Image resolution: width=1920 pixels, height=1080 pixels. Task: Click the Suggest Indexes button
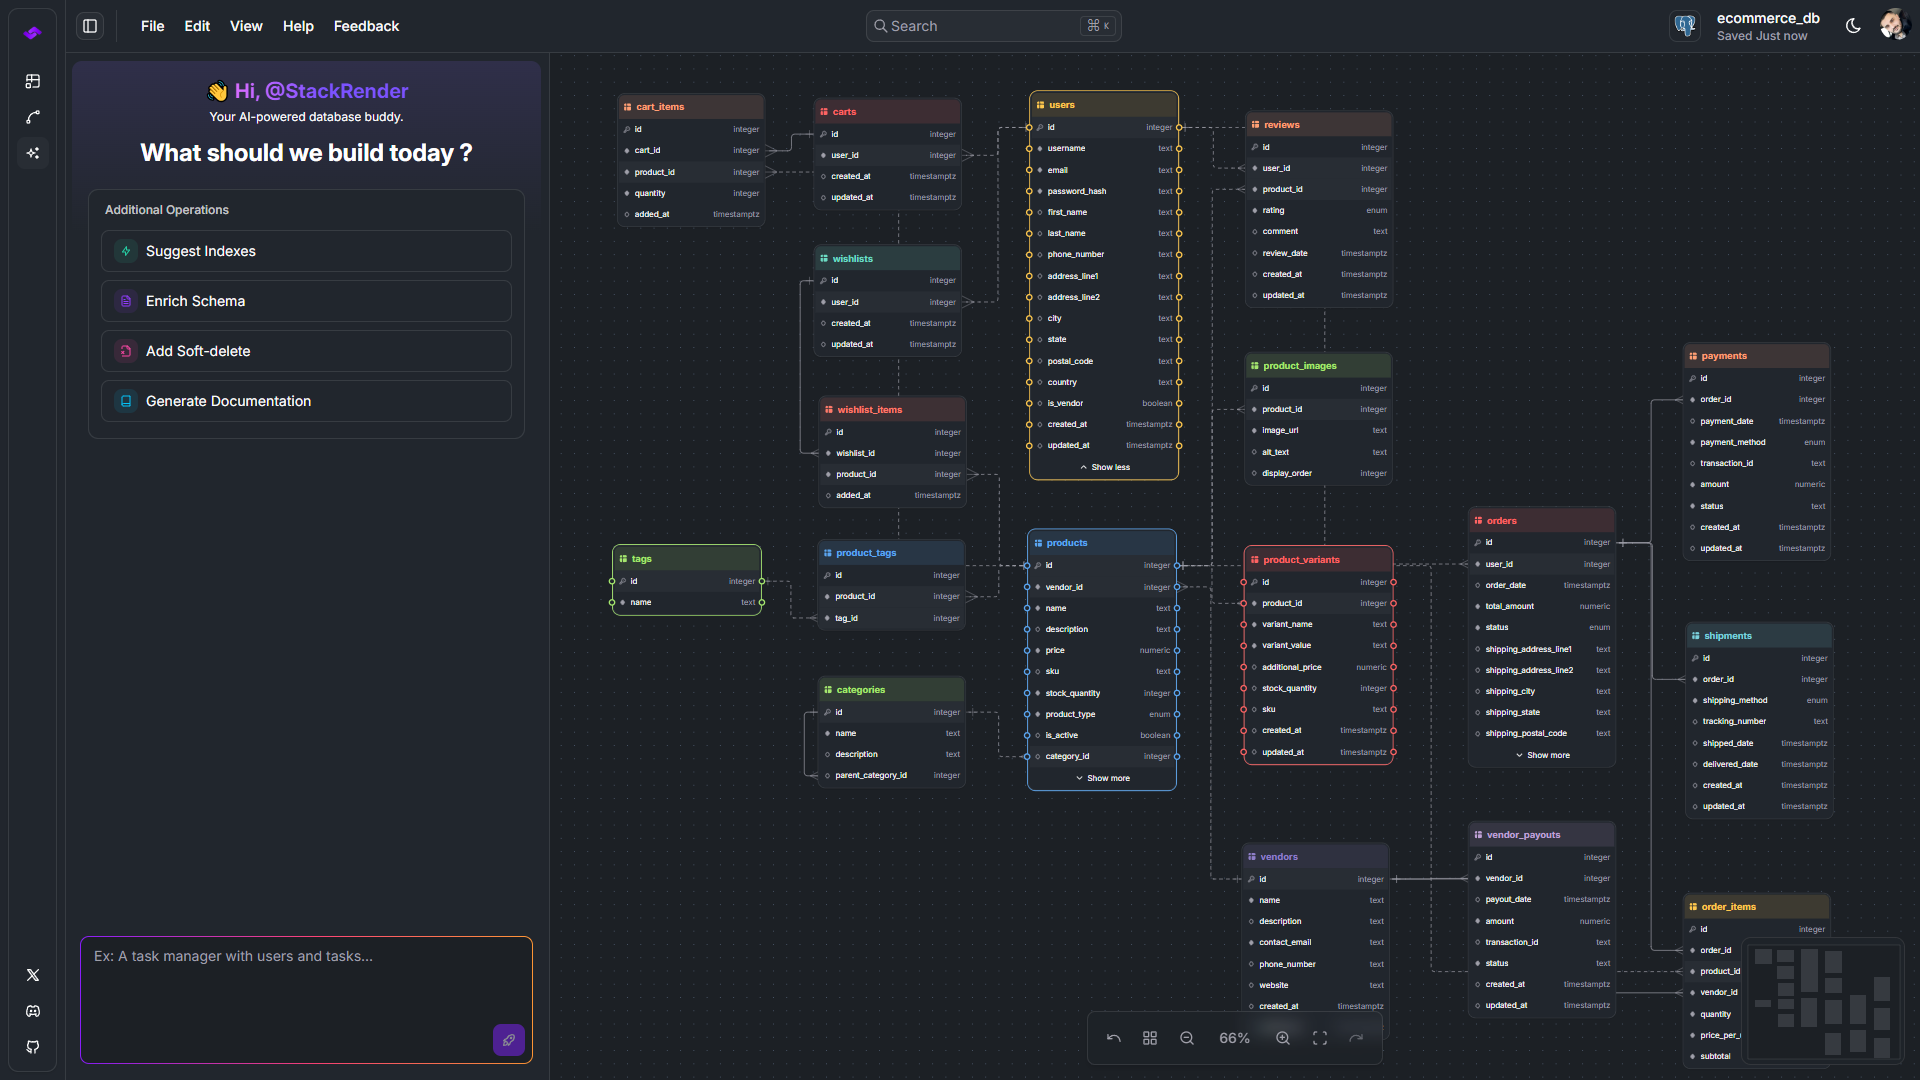click(306, 251)
